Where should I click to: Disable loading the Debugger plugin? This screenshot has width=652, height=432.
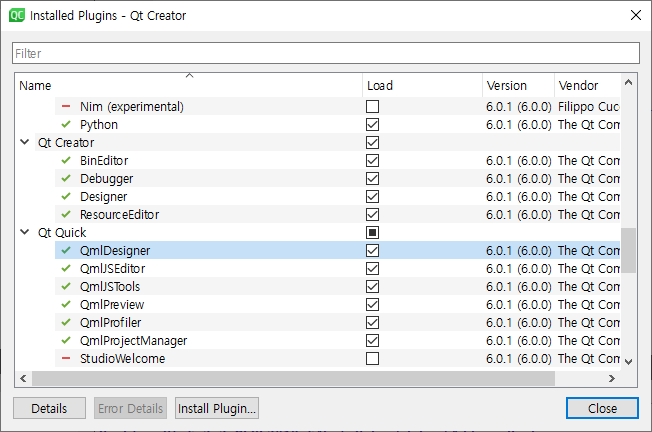[373, 178]
